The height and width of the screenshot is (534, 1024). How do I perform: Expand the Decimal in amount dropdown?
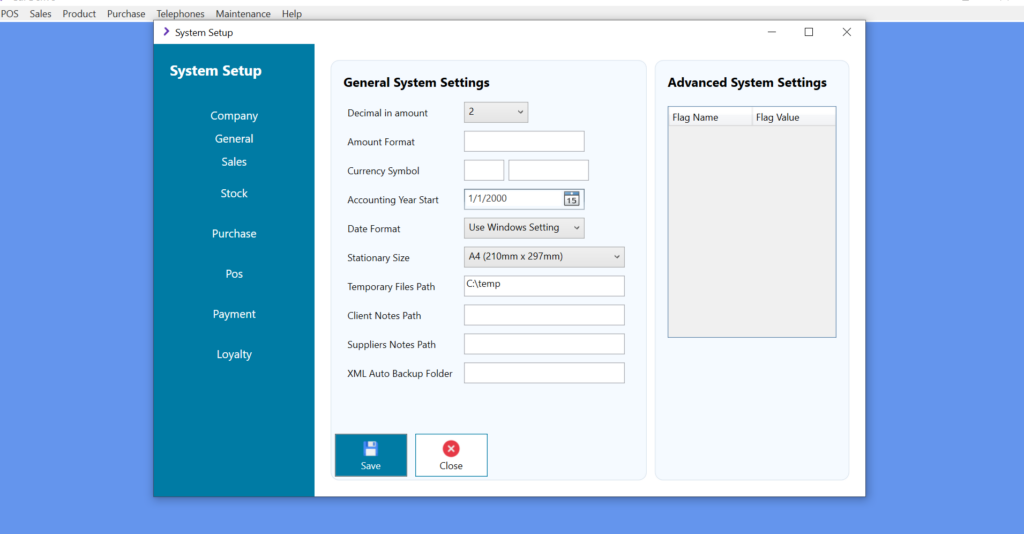pyautogui.click(x=520, y=113)
